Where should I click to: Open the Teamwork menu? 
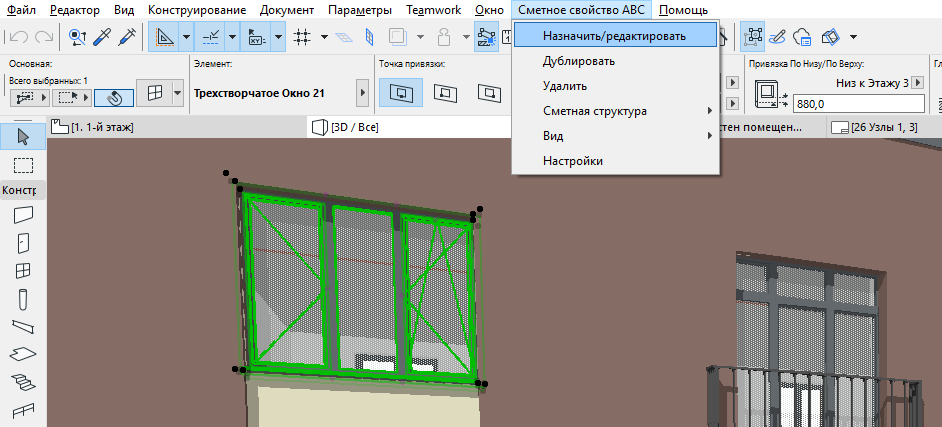tap(434, 10)
